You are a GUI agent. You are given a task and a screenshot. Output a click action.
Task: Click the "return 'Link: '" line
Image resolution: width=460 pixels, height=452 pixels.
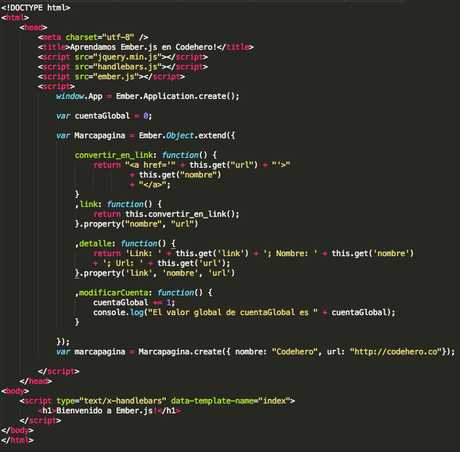[x=253, y=254]
